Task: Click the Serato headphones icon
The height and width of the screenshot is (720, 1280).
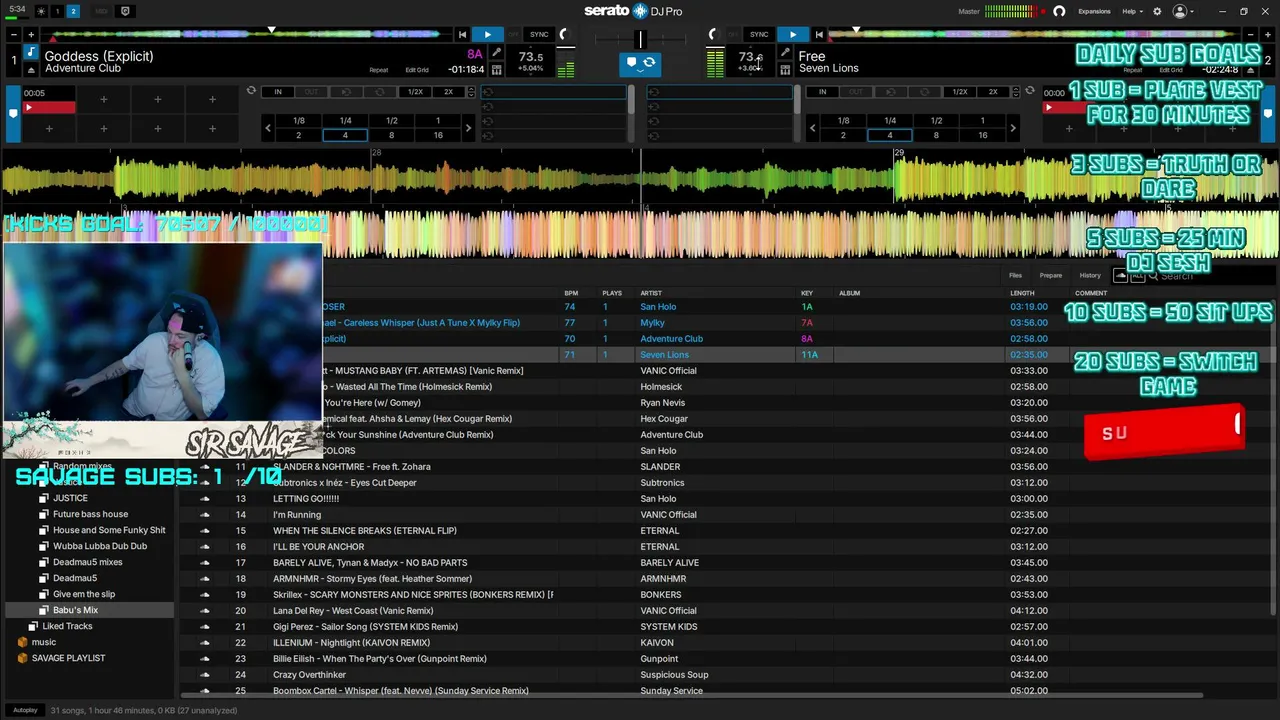Action: (1059, 11)
